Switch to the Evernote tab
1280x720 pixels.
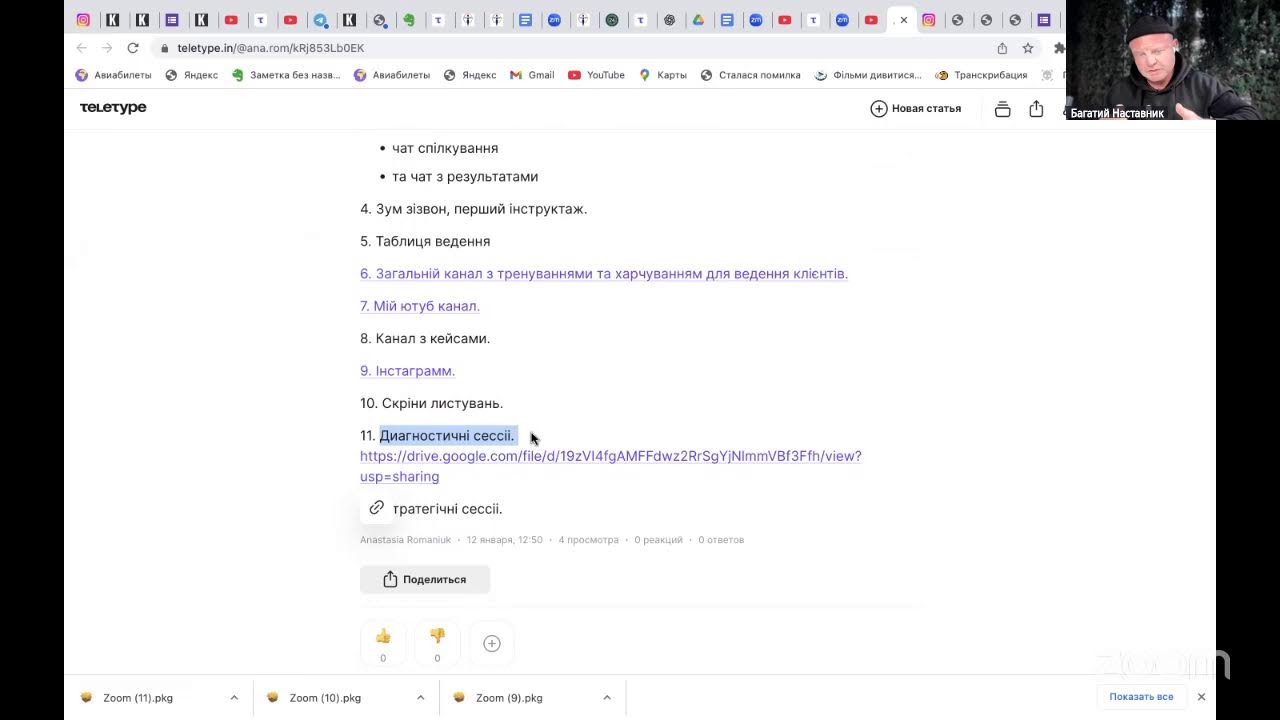(408, 20)
